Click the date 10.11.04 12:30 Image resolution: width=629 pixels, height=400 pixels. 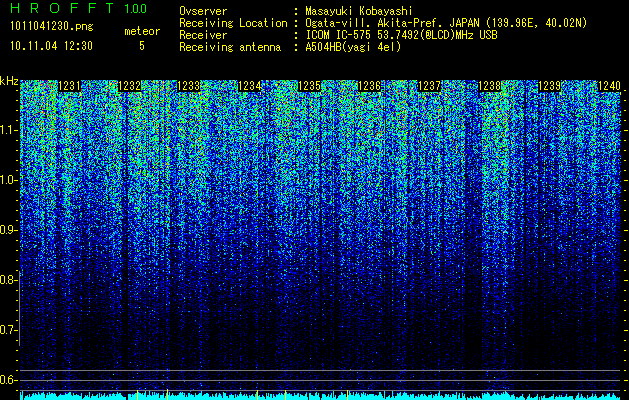click(x=51, y=46)
